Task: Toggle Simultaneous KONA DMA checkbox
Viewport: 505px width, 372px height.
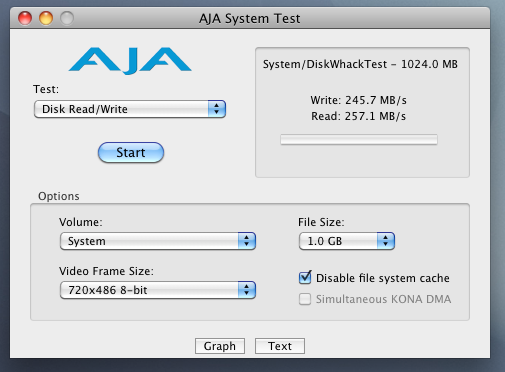Action: click(x=305, y=299)
